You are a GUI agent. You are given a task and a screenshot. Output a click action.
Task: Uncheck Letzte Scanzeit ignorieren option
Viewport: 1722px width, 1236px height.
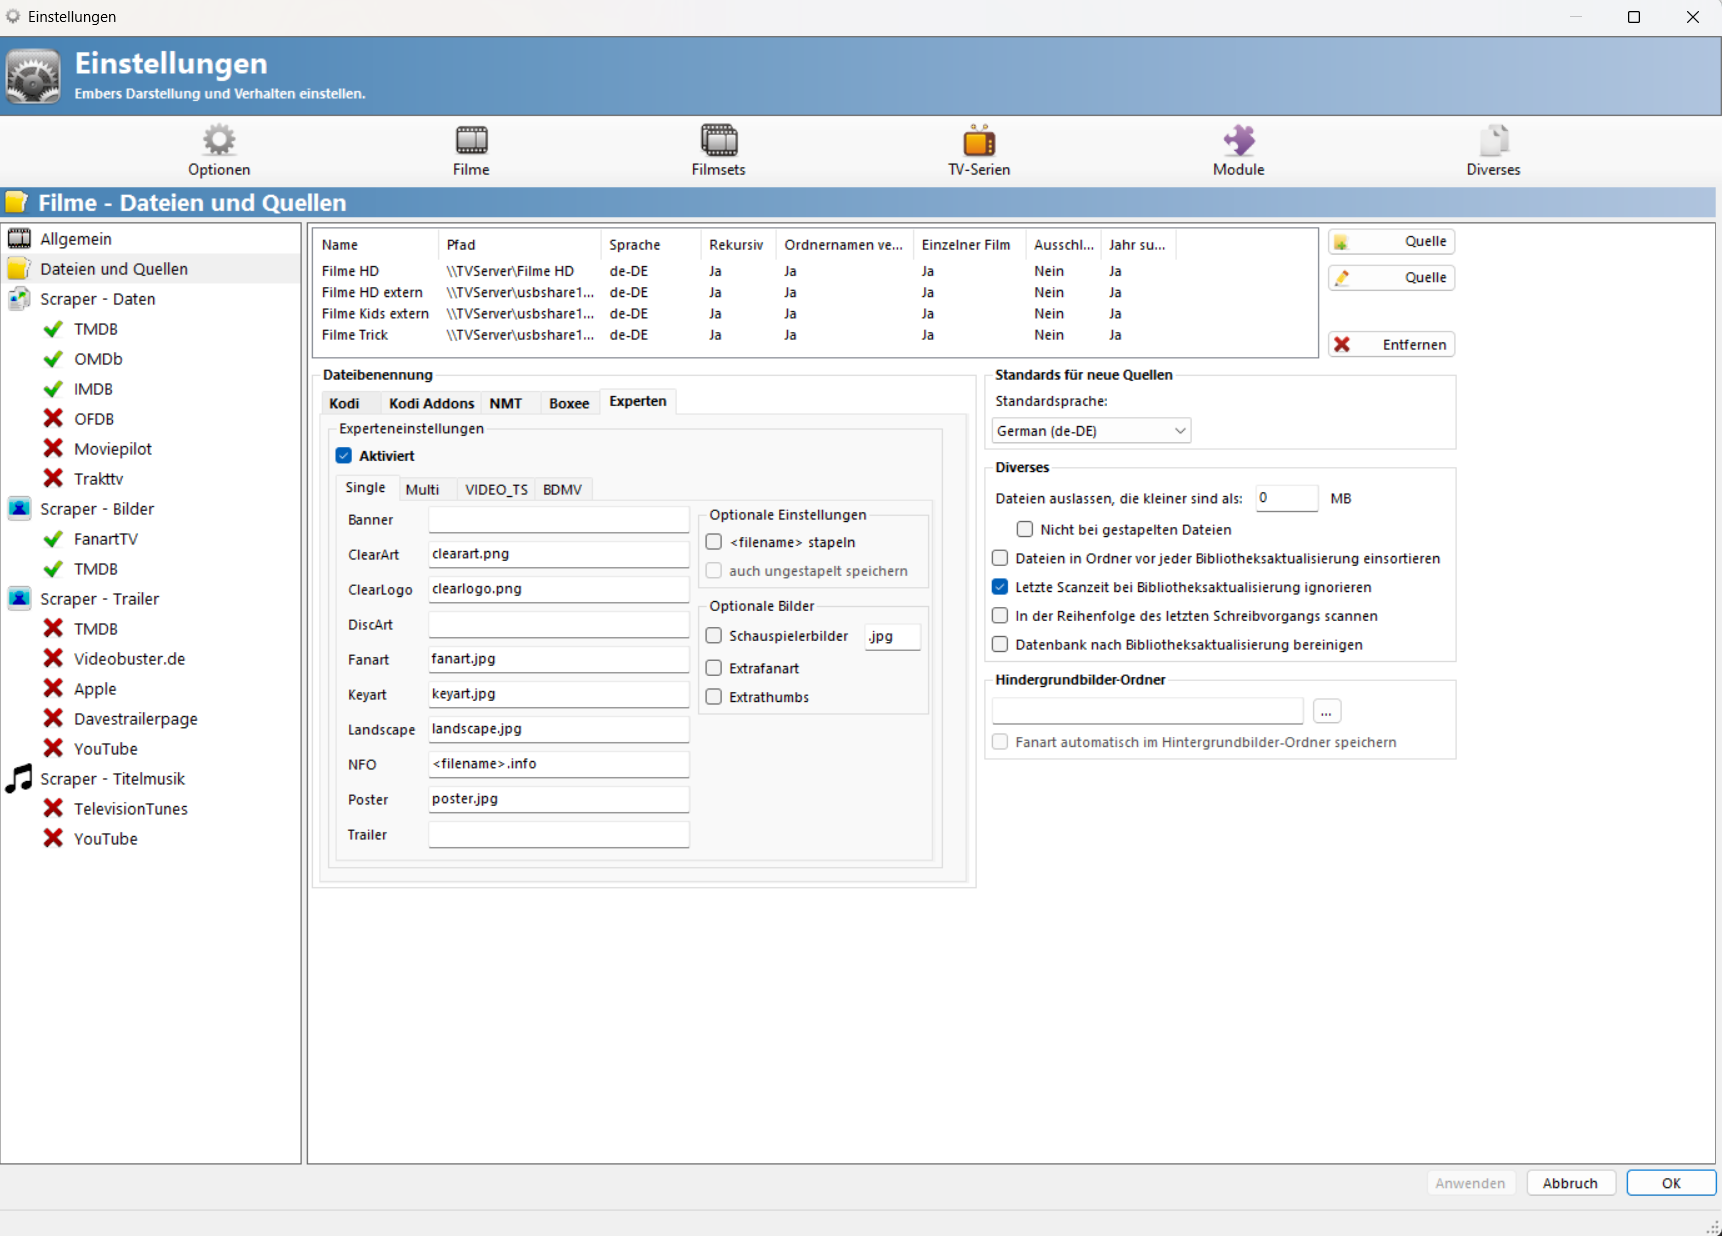tap(1000, 587)
